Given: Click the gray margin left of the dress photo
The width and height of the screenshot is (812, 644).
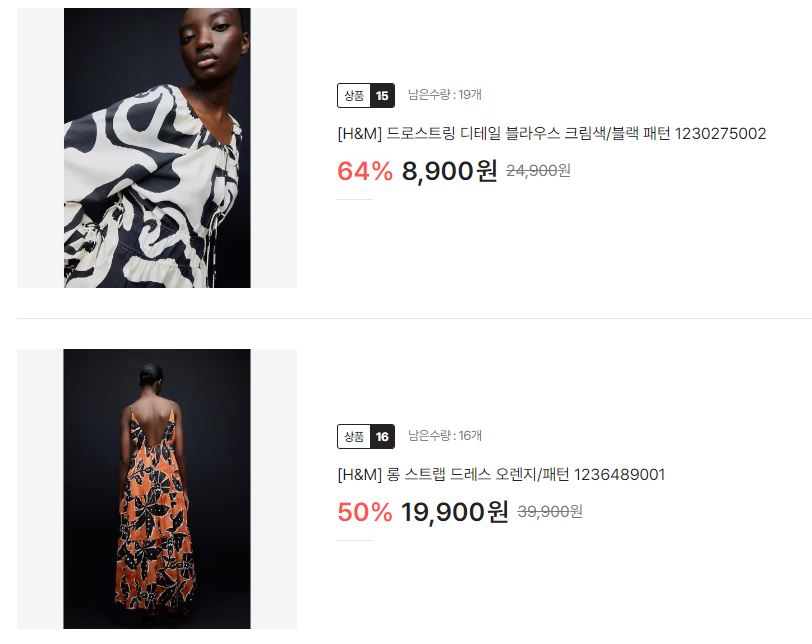Looking at the screenshot, I should pos(40,489).
